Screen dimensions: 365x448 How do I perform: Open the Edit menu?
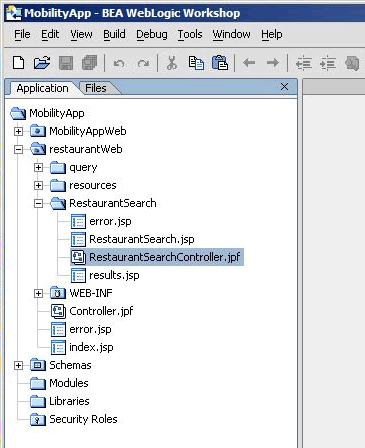(x=50, y=34)
